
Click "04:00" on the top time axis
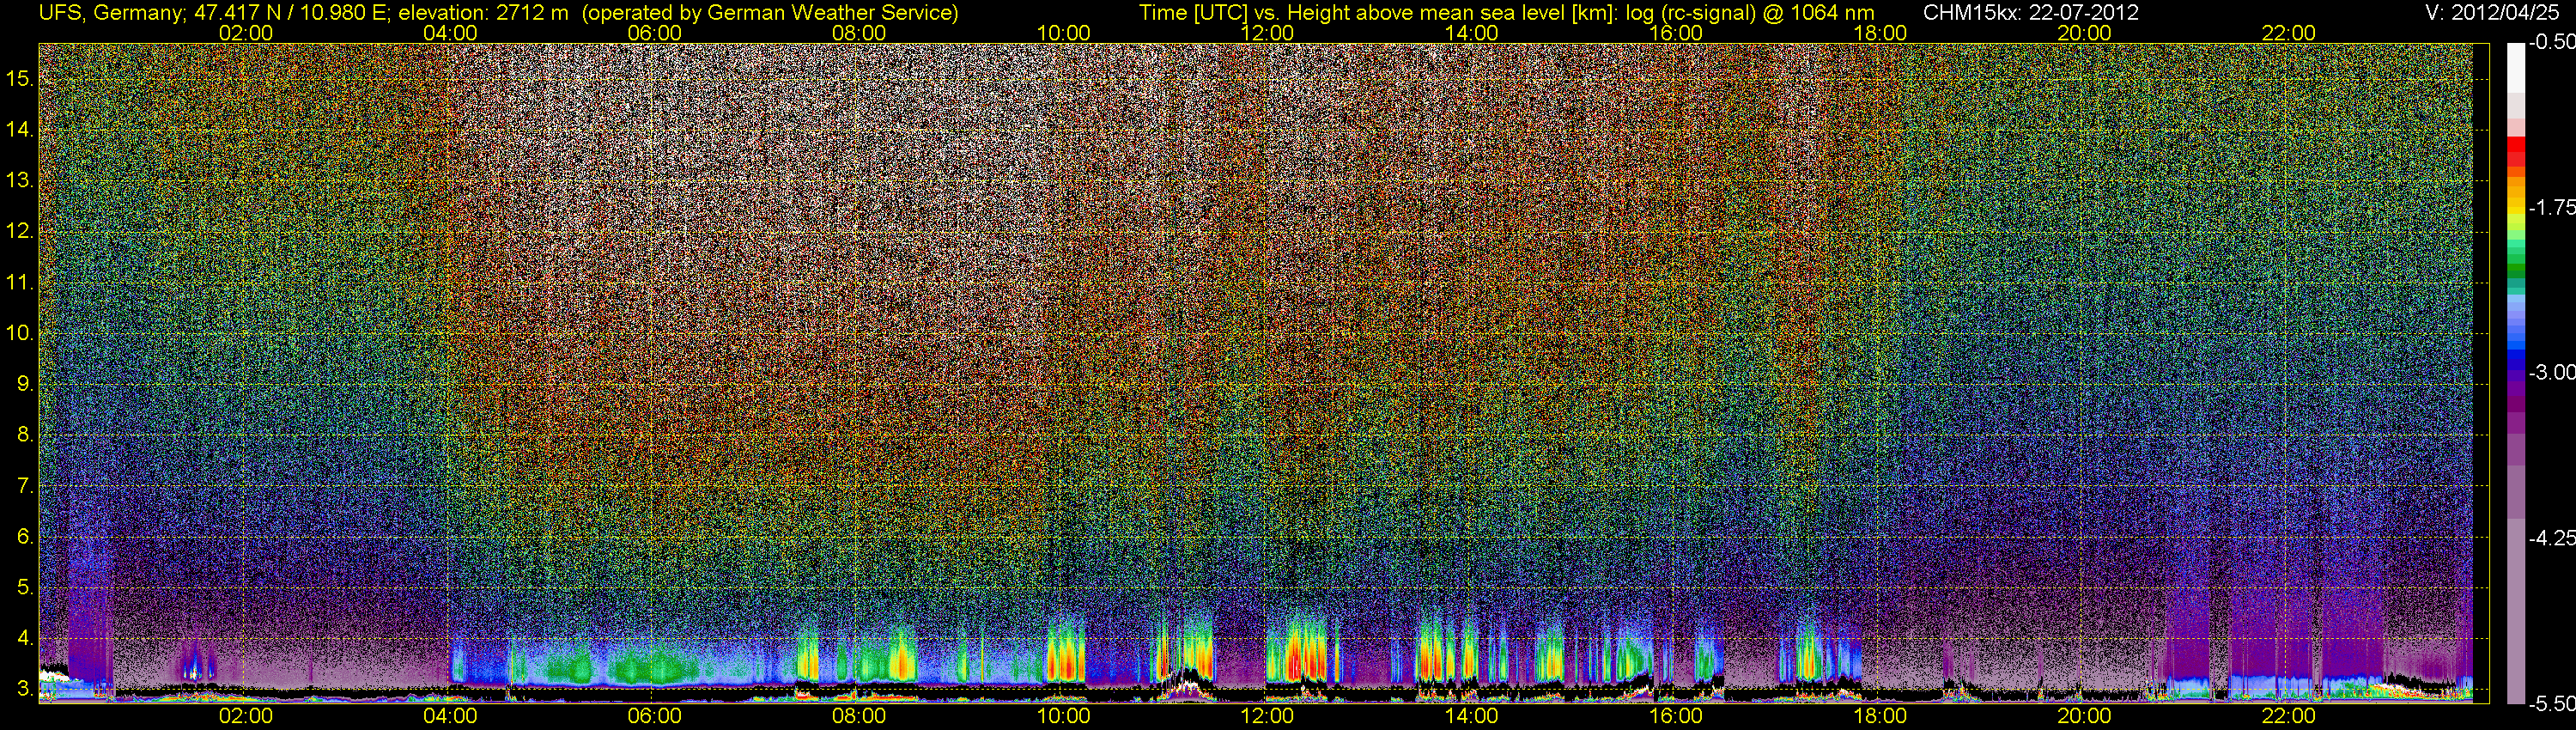pos(450,33)
